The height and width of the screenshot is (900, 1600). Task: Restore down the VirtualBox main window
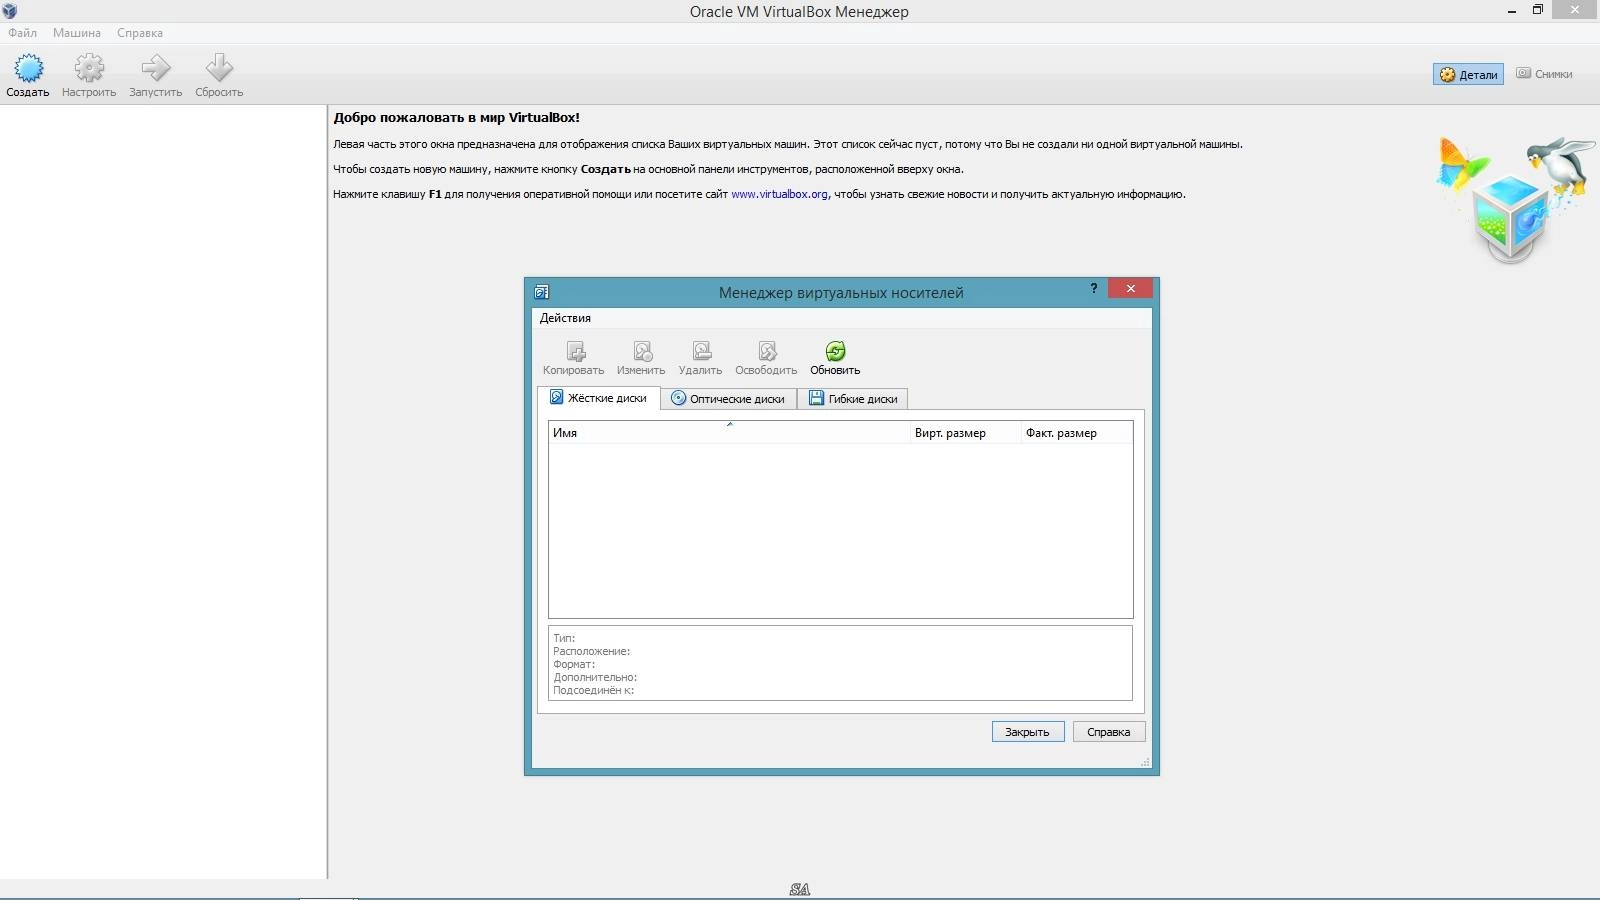(x=1538, y=10)
